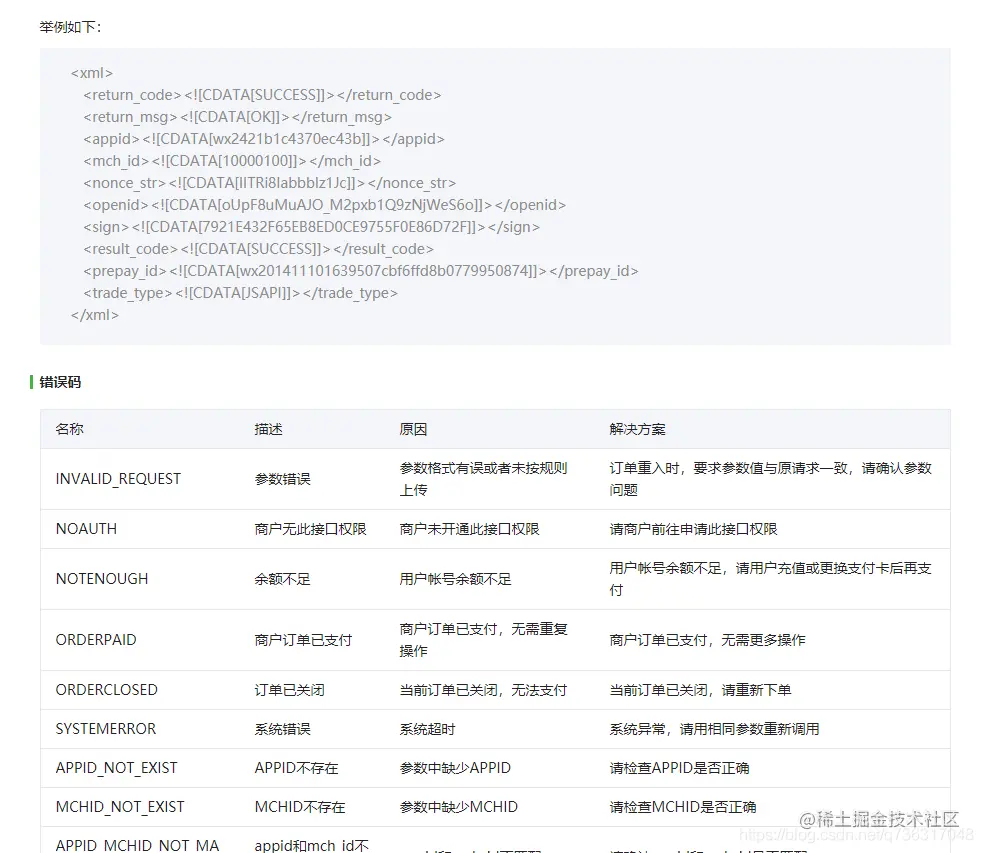This screenshot has width=983, height=853.
Task: Click the '请用相同参数重新调用' solution cell
Action: coord(714,729)
